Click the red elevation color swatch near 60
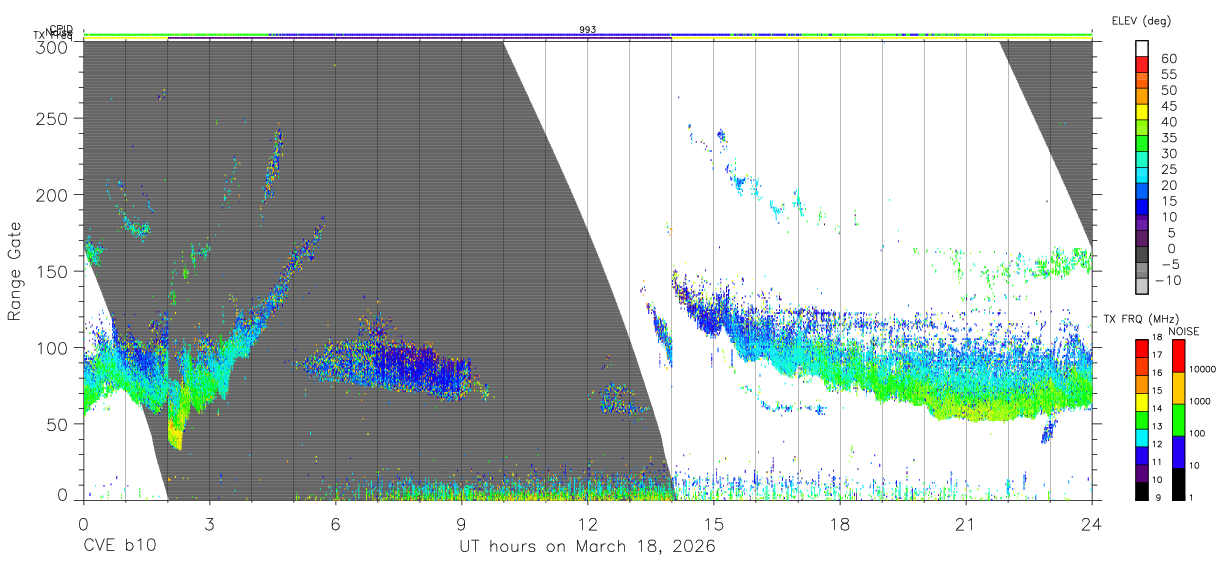The width and height of the screenshot is (1228, 567). 1143,65
